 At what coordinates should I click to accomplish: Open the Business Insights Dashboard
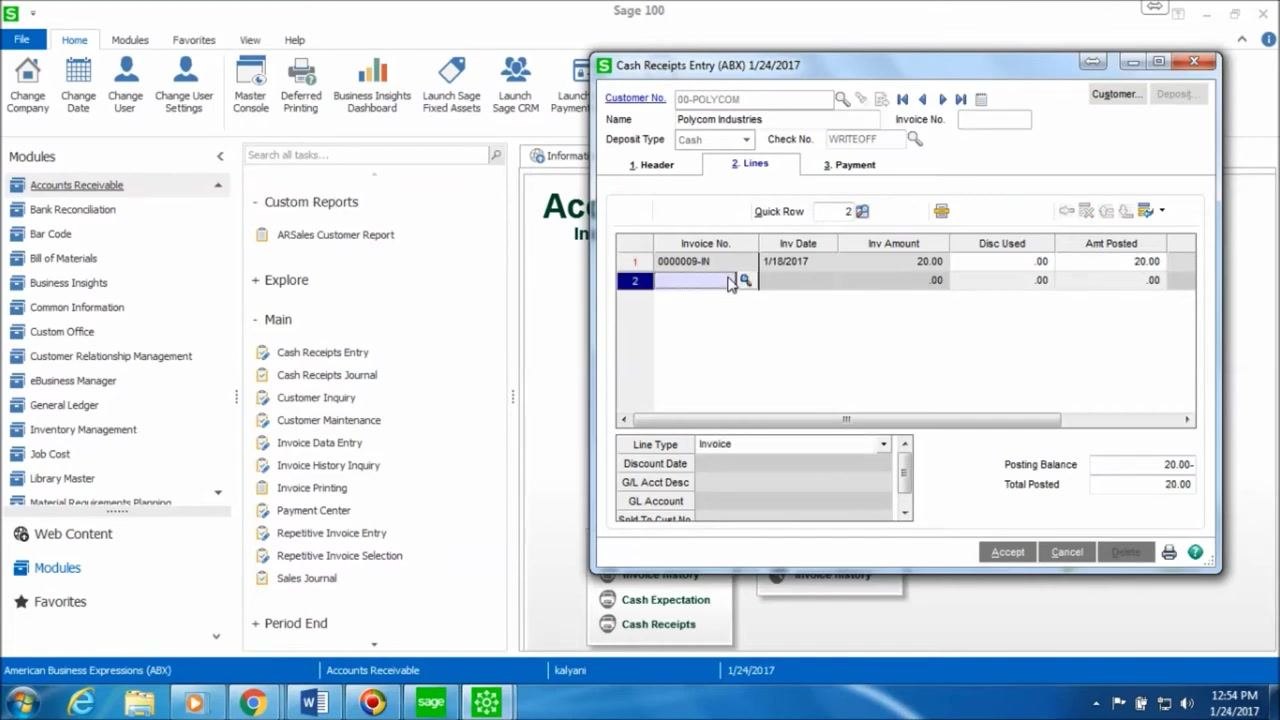point(372,85)
